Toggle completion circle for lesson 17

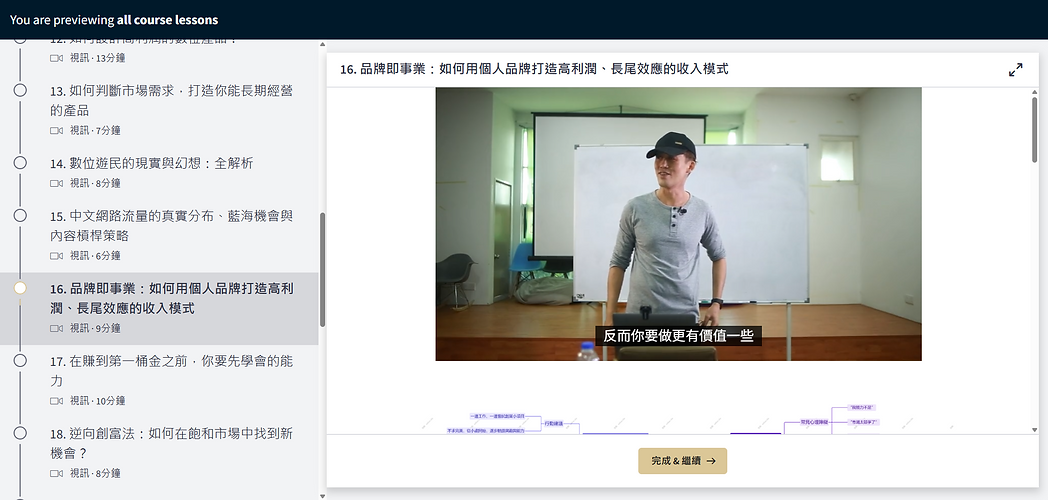(x=20, y=360)
